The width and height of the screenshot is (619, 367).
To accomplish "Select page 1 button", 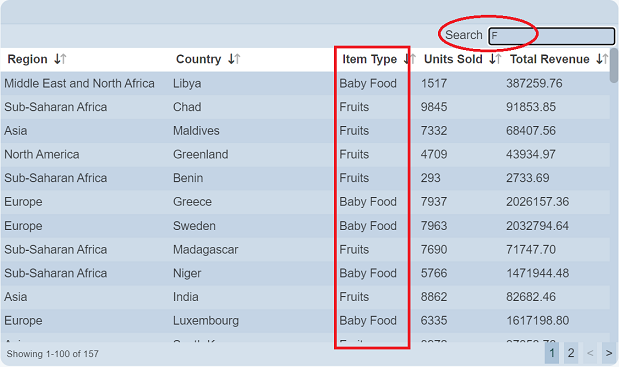I will point(552,353).
